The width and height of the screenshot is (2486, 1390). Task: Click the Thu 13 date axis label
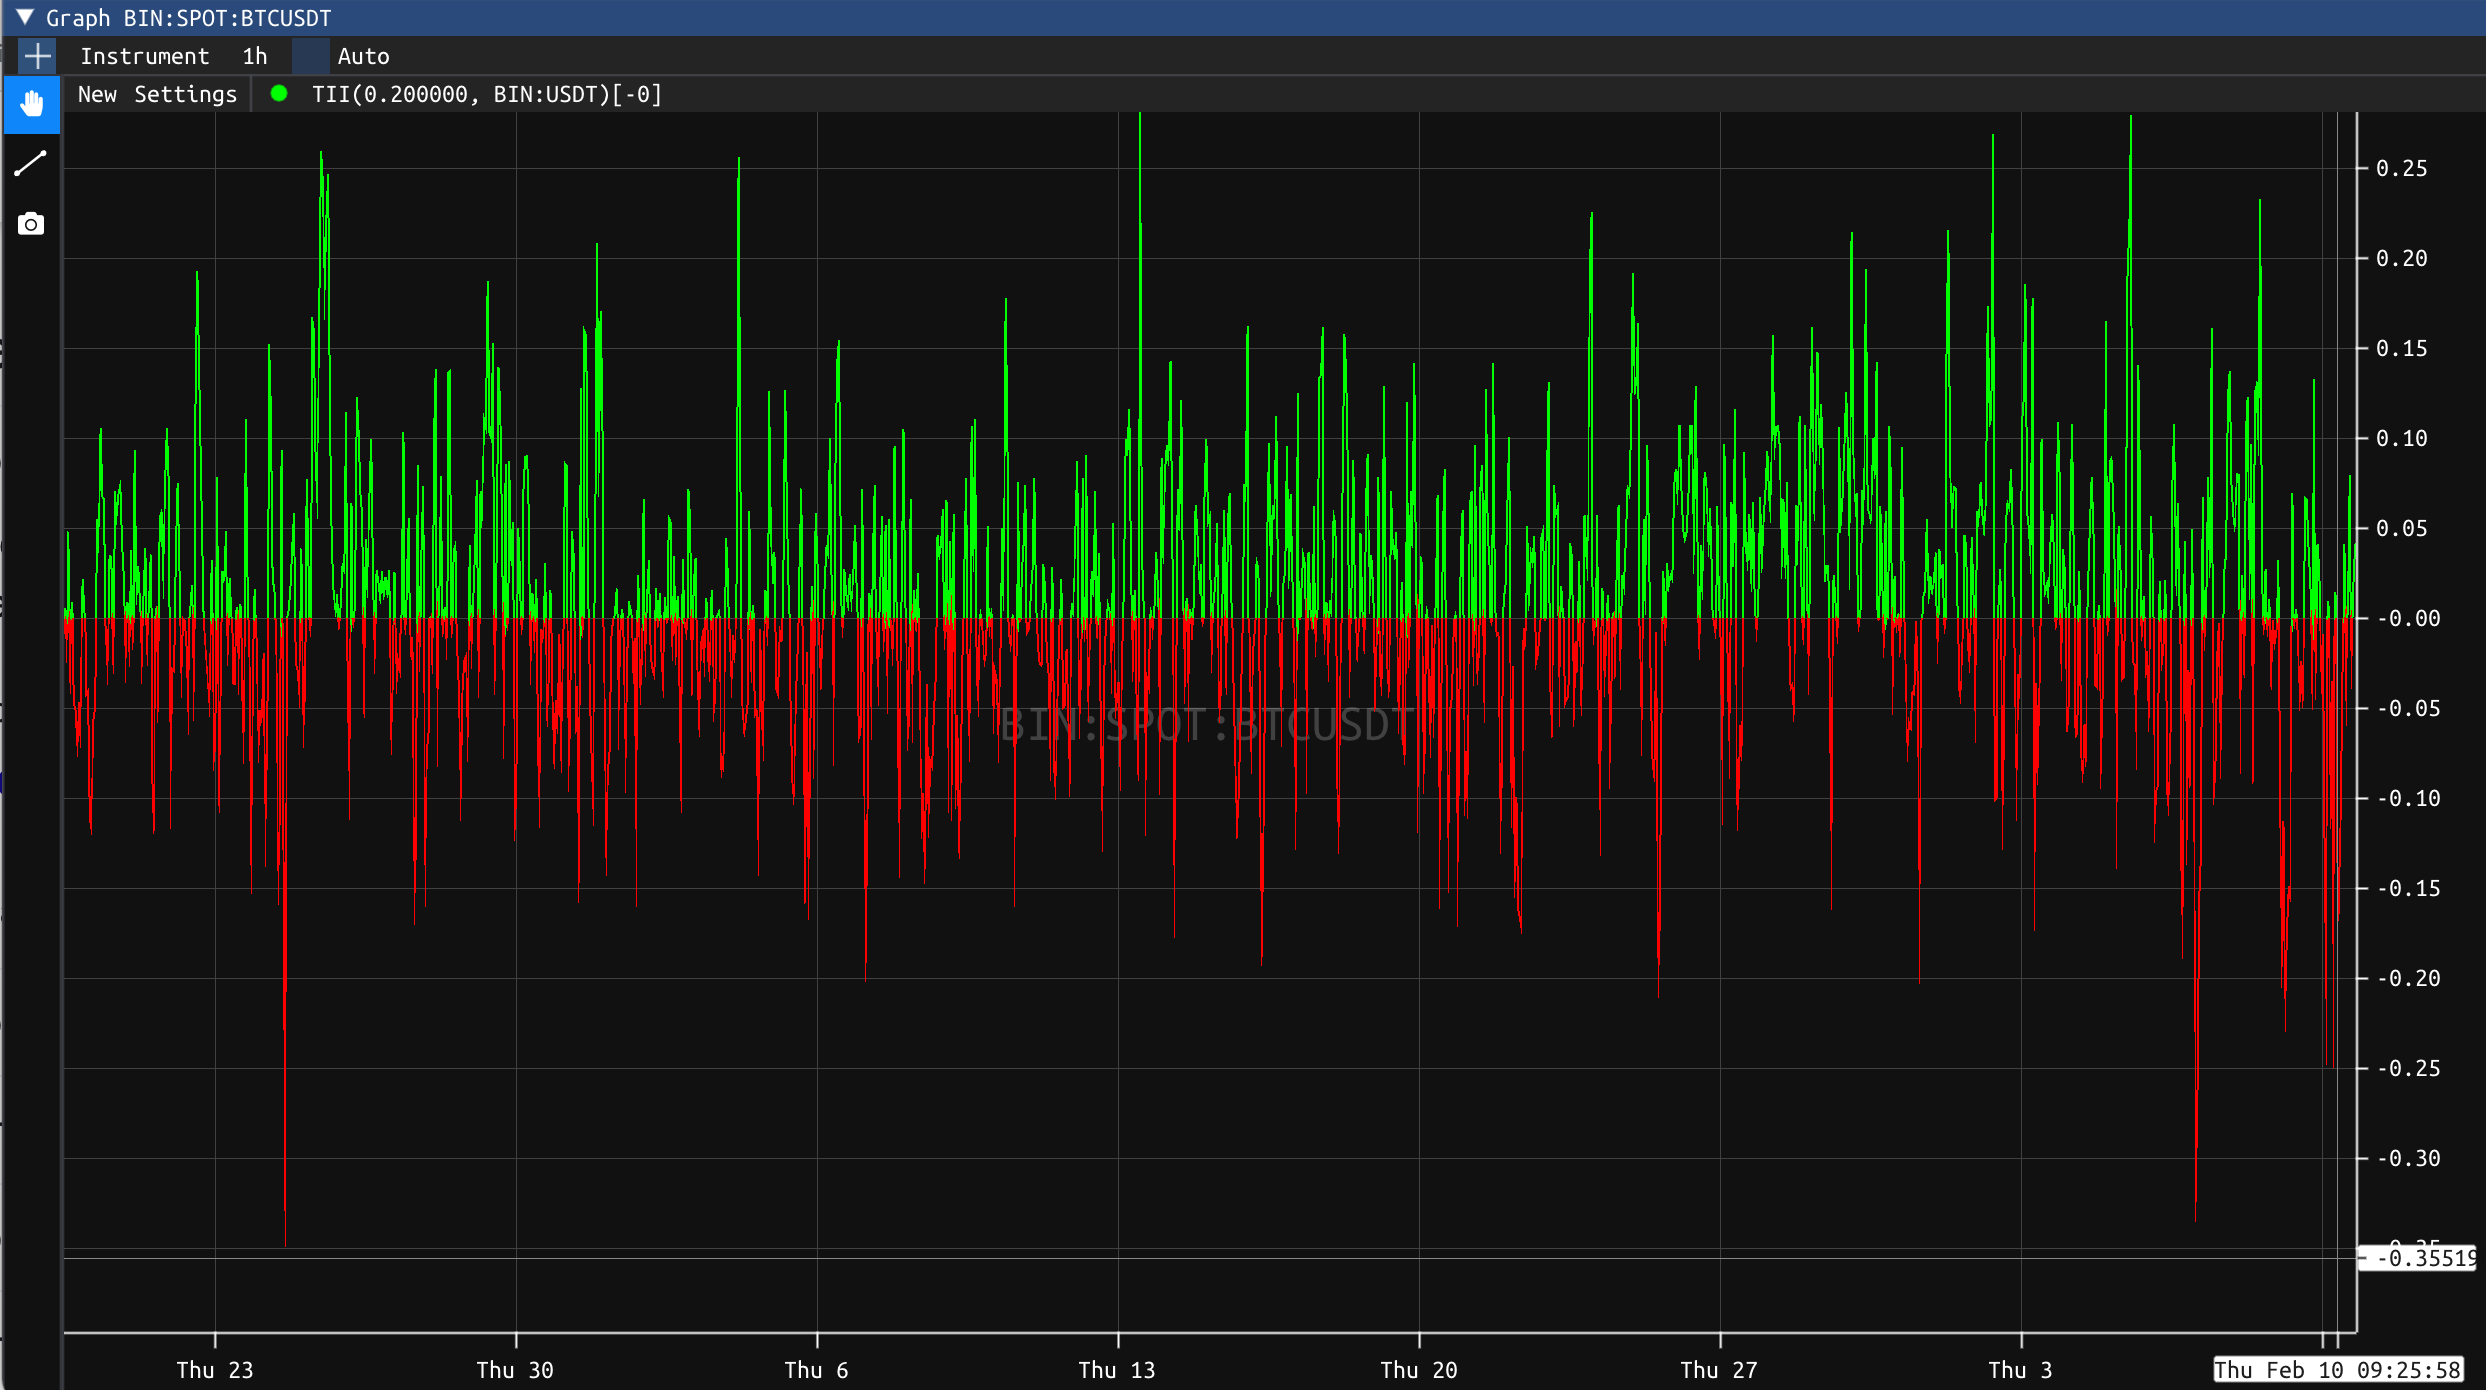click(x=1117, y=1370)
